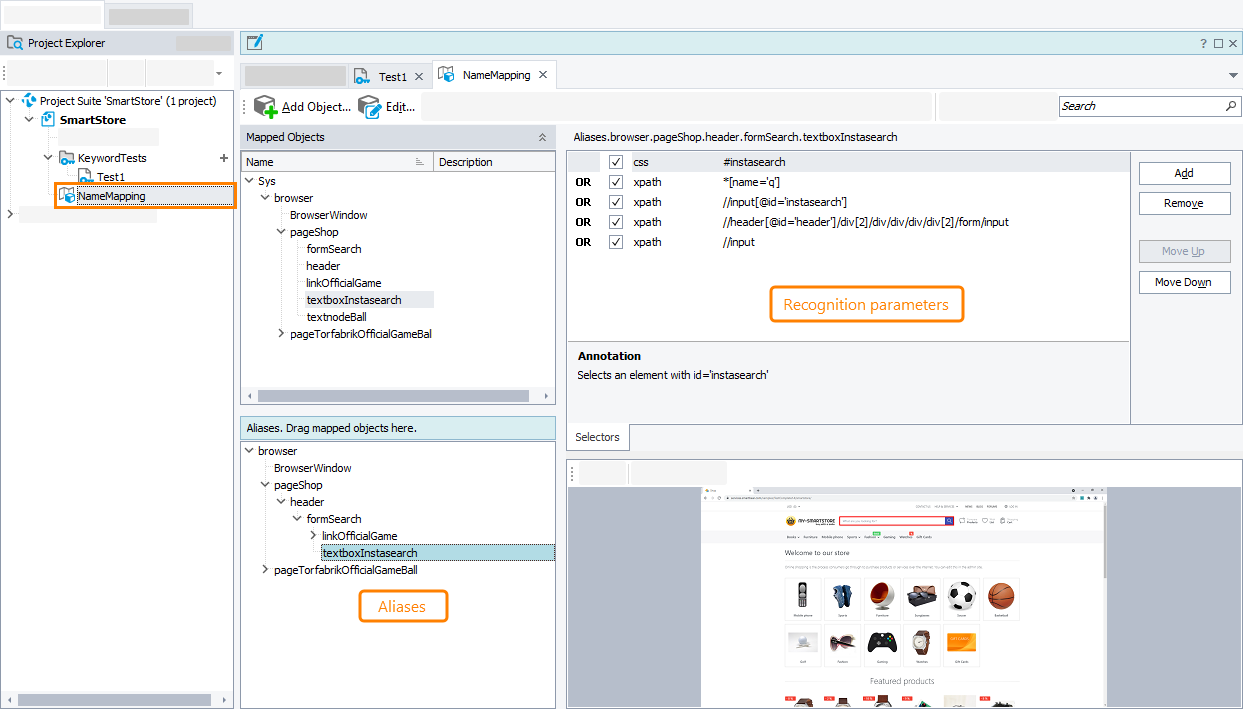
Task: Click the compose icon at top of document panel
Action: click(254, 41)
